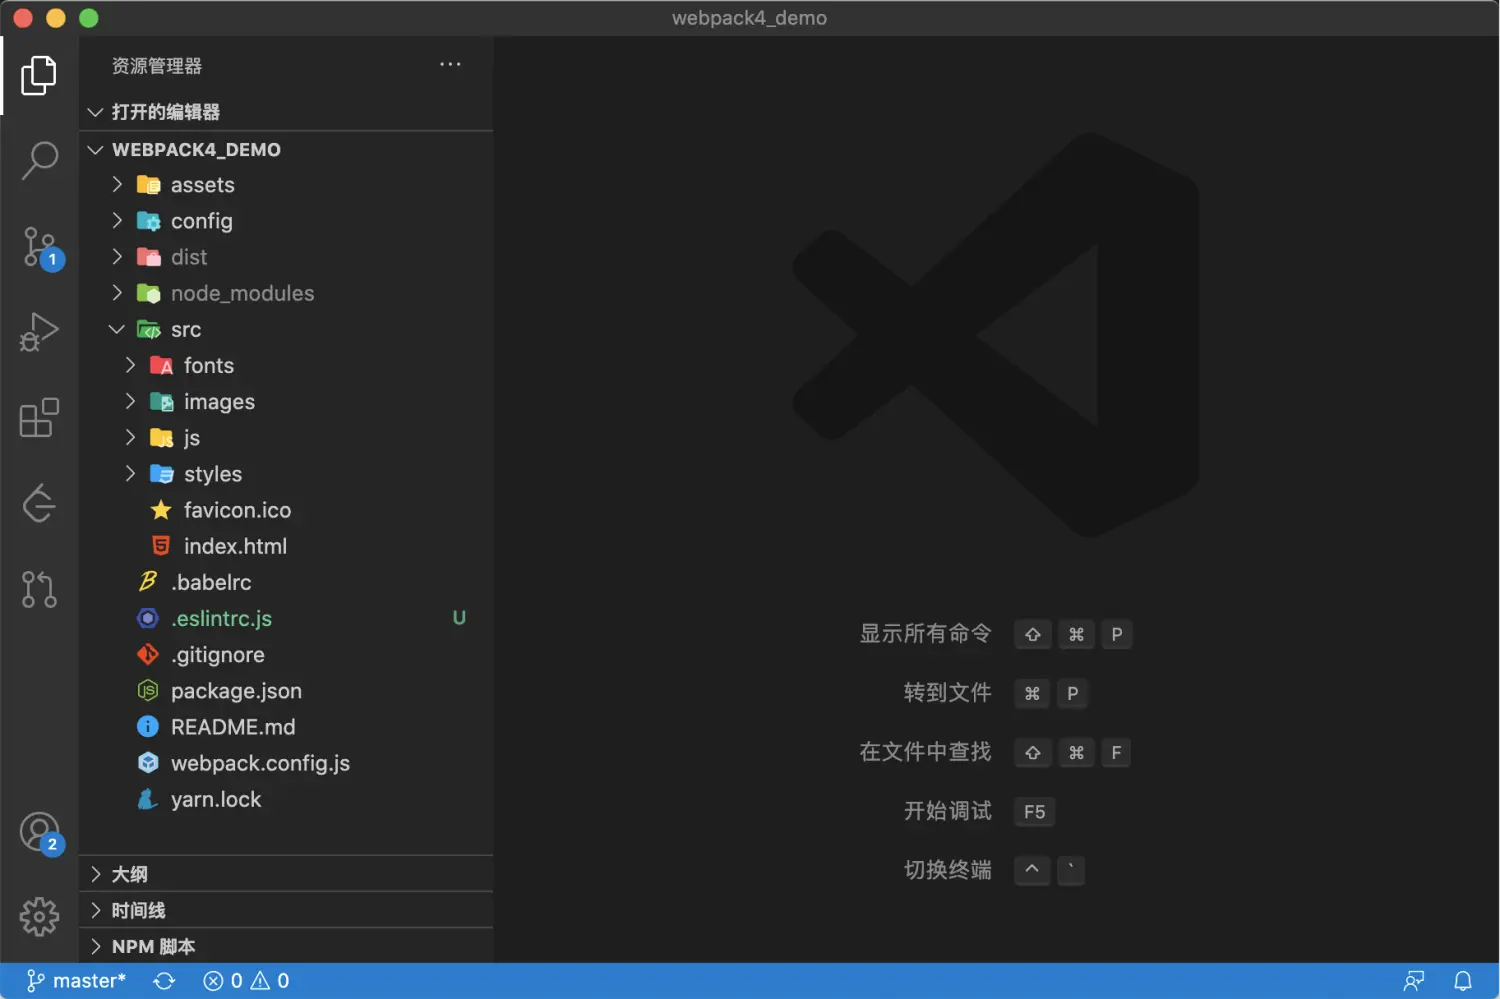This screenshot has width=1500, height=999.
Task: Expand the js folder chevron
Action: 130,437
